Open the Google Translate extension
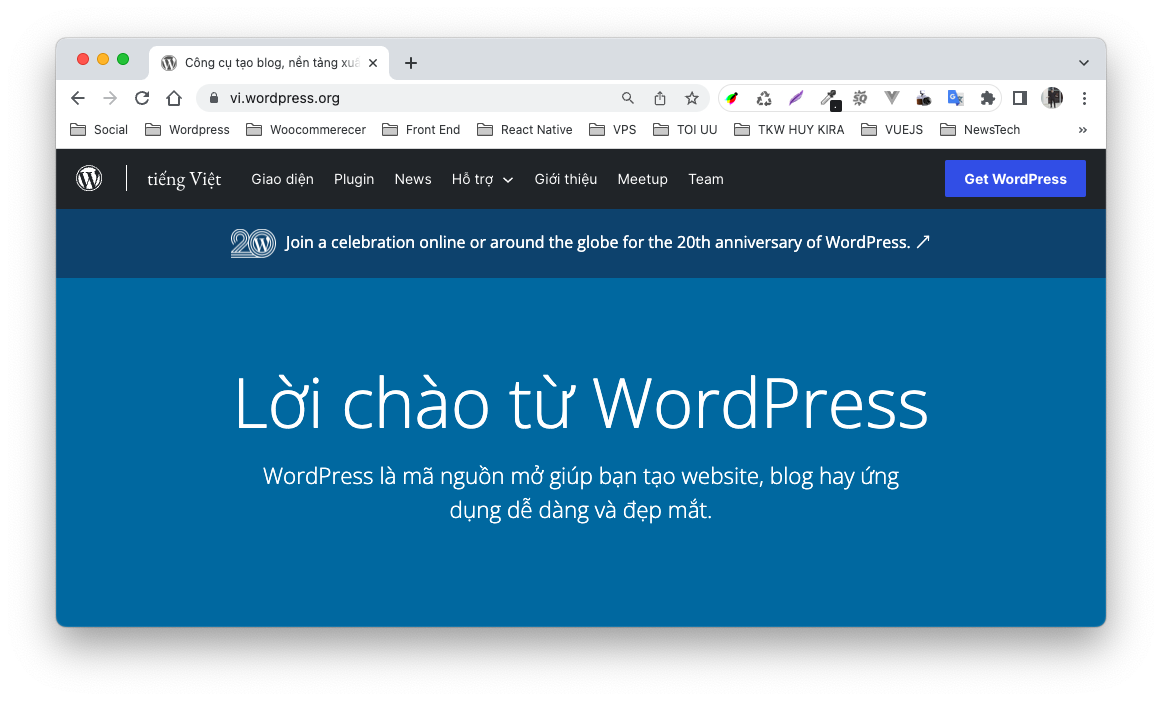The height and width of the screenshot is (701, 1162). (x=955, y=97)
